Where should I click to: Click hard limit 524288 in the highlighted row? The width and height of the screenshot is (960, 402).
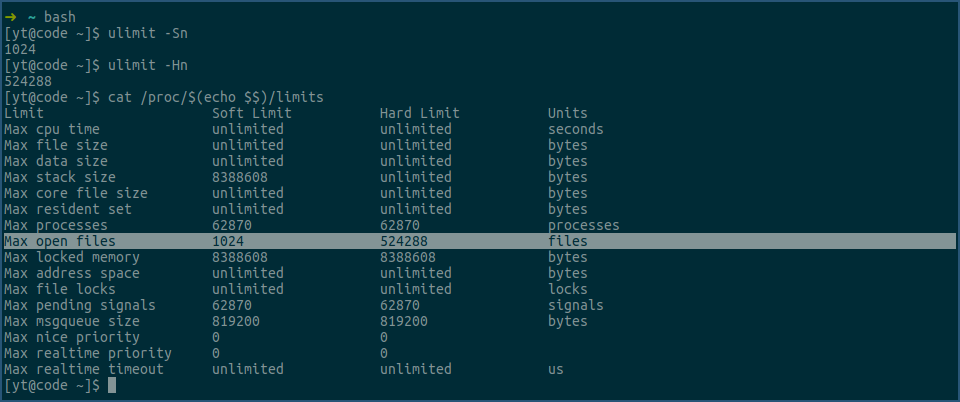click(x=408, y=241)
